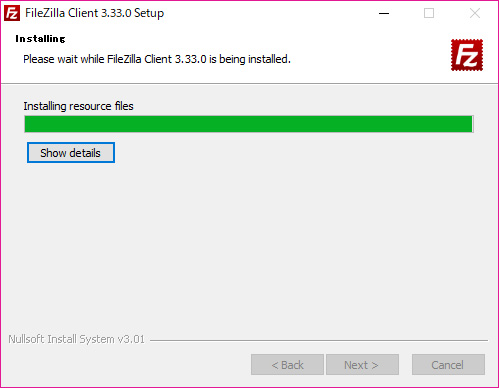
Task: Click the disabled Next button
Action: (x=362, y=365)
